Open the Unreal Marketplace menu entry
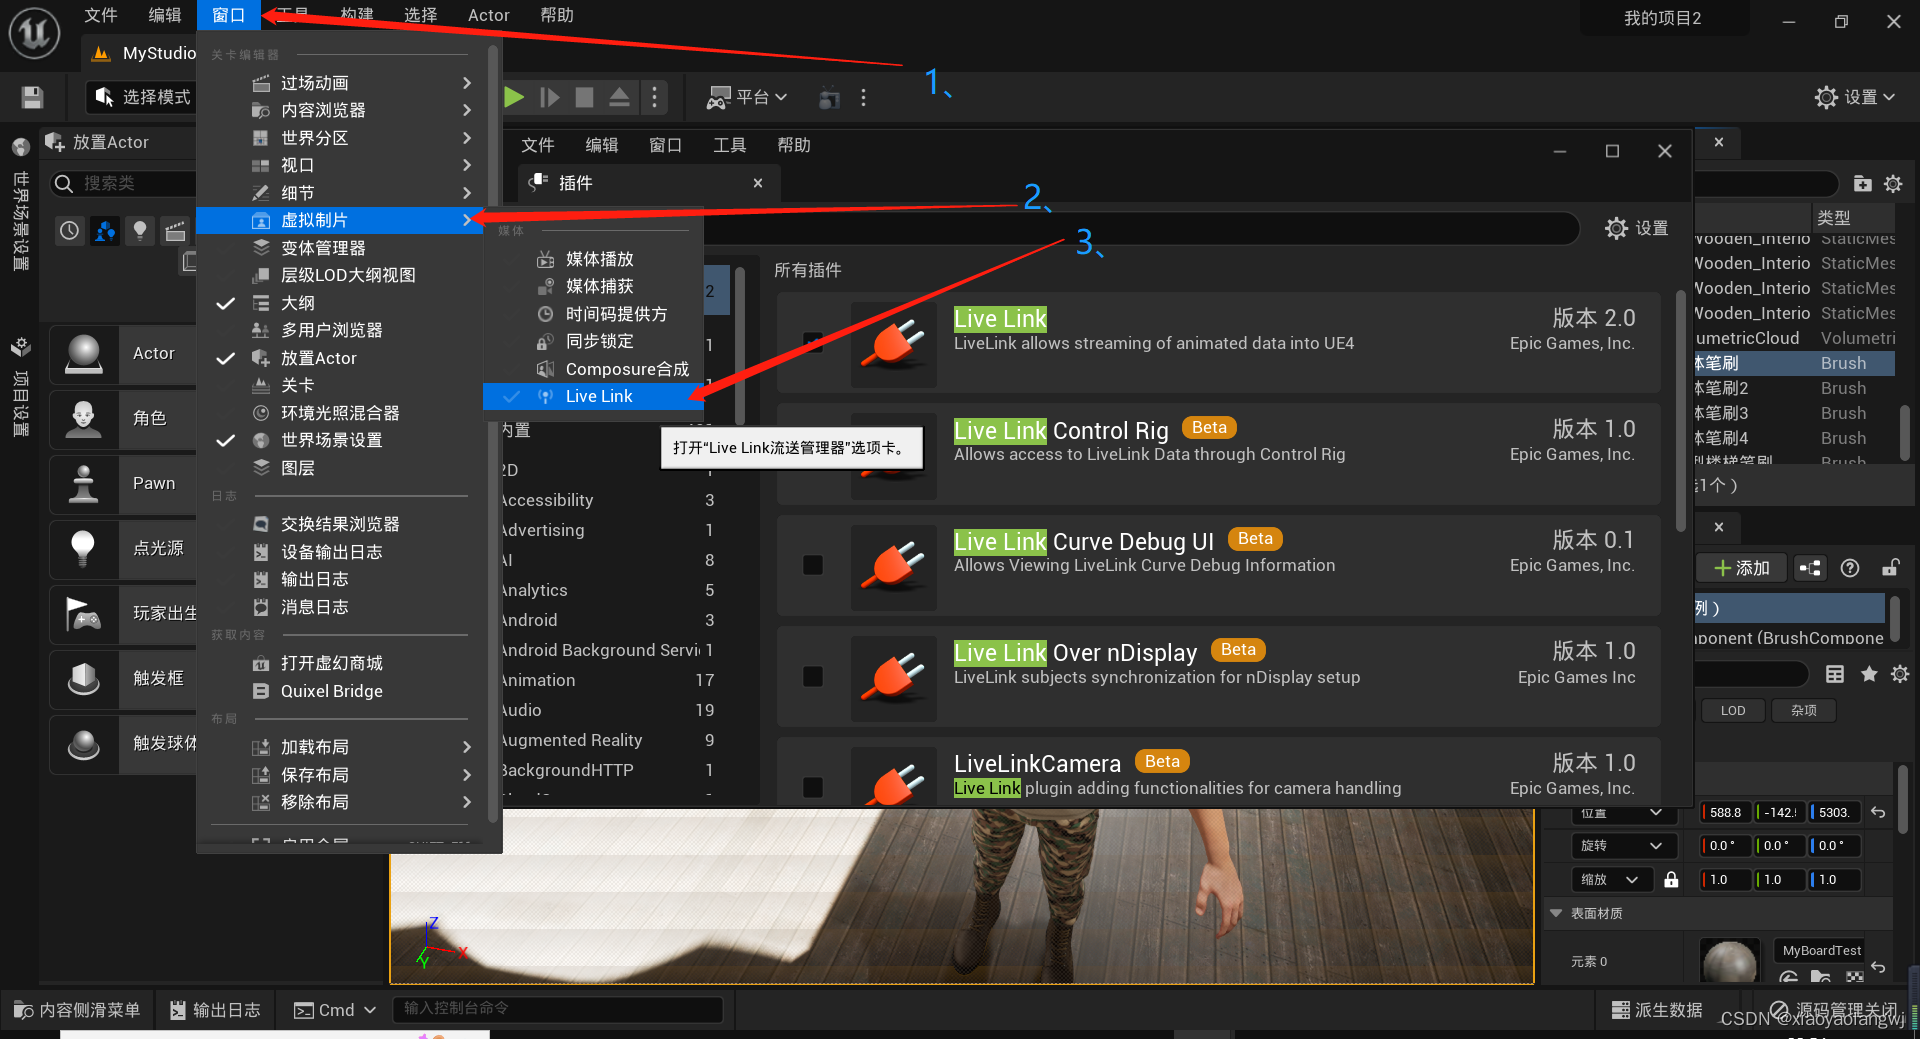This screenshot has height=1039, width=1920. pyautogui.click(x=340, y=663)
